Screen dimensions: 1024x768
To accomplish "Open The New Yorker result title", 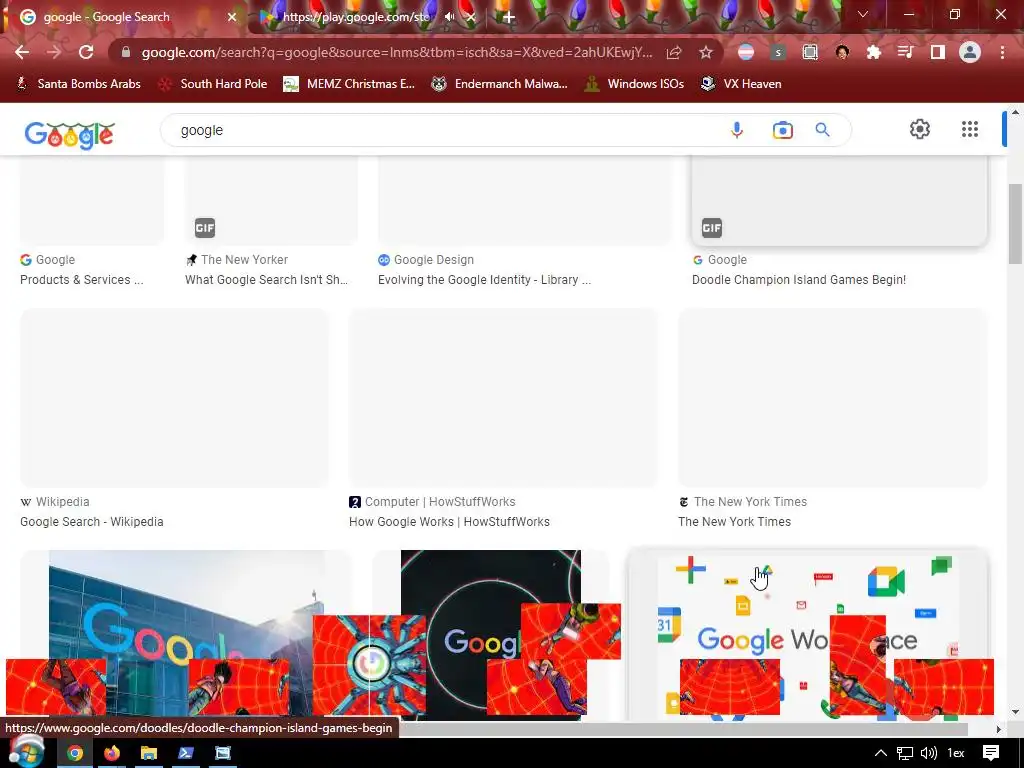I will [x=266, y=280].
